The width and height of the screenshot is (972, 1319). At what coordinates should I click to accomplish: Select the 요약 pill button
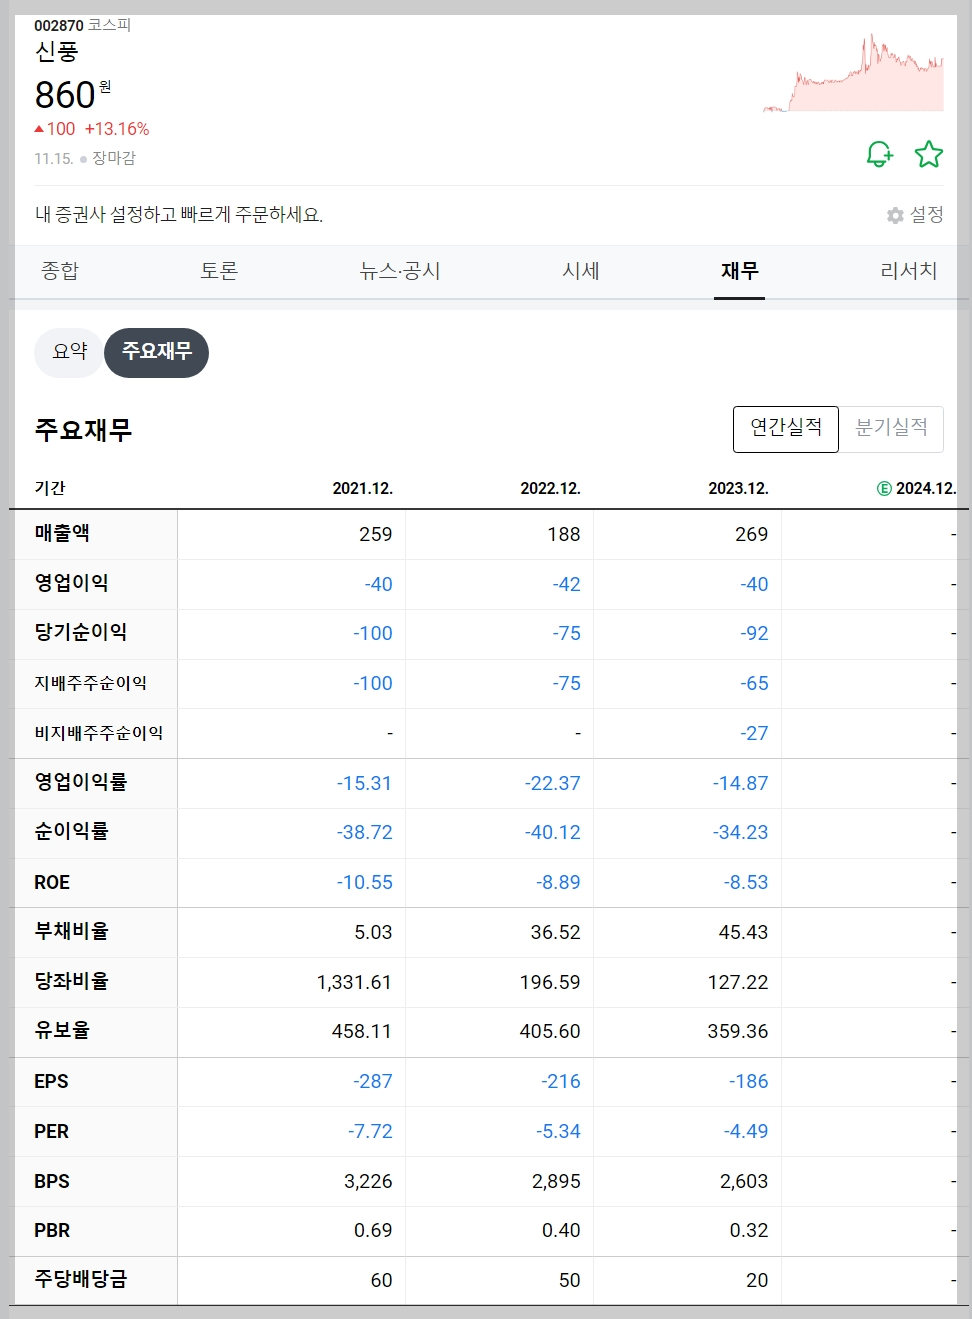coord(69,352)
